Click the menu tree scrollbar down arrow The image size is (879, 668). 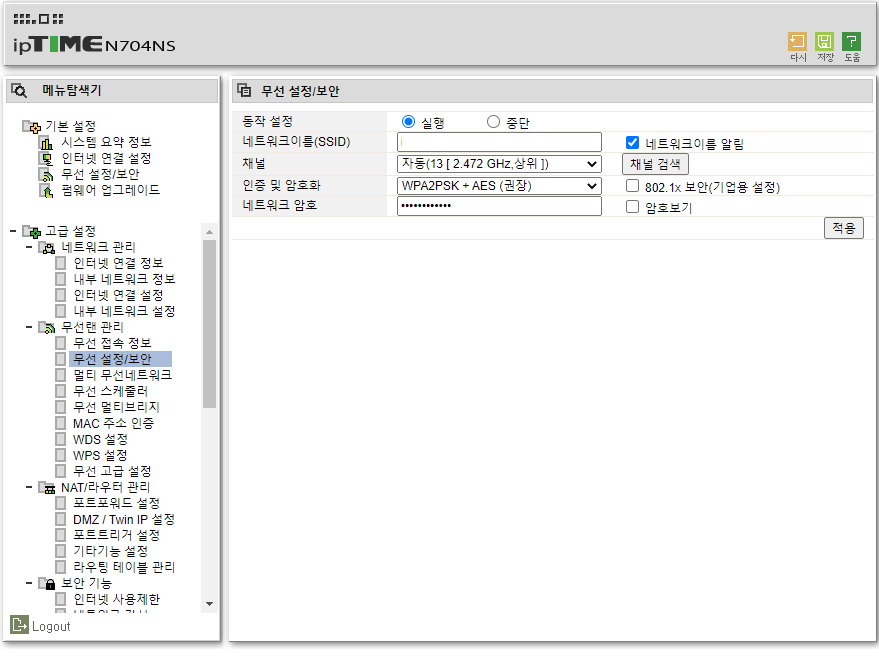tap(210, 604)
